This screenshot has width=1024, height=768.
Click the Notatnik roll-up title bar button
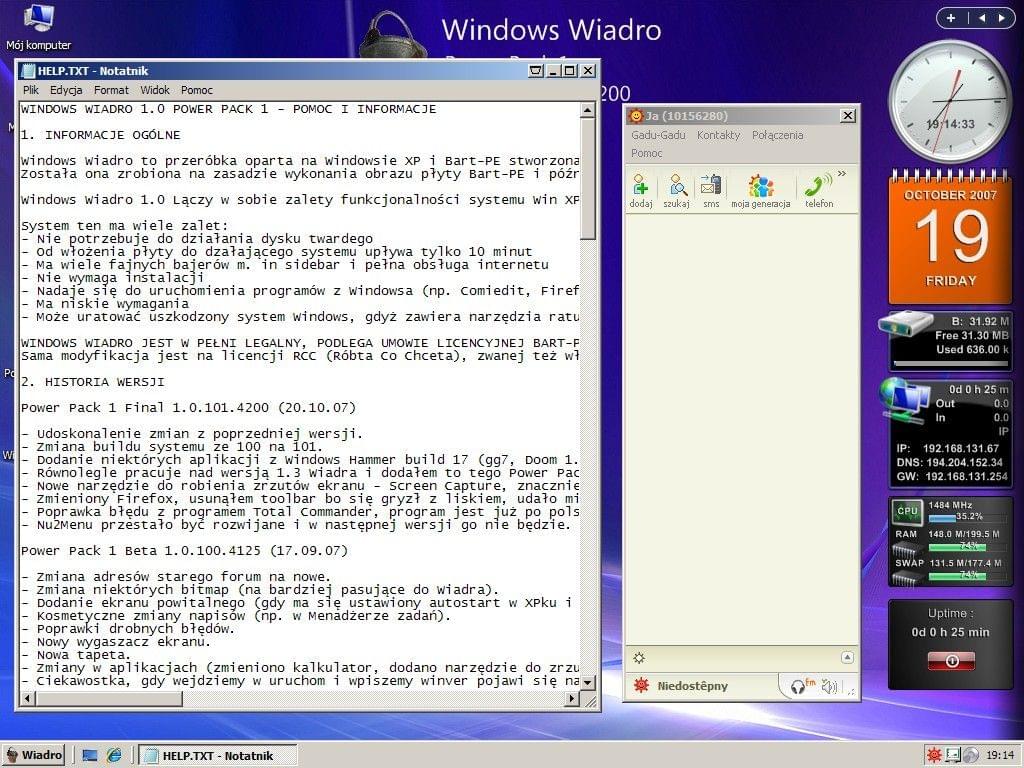(x=536, y=71)
